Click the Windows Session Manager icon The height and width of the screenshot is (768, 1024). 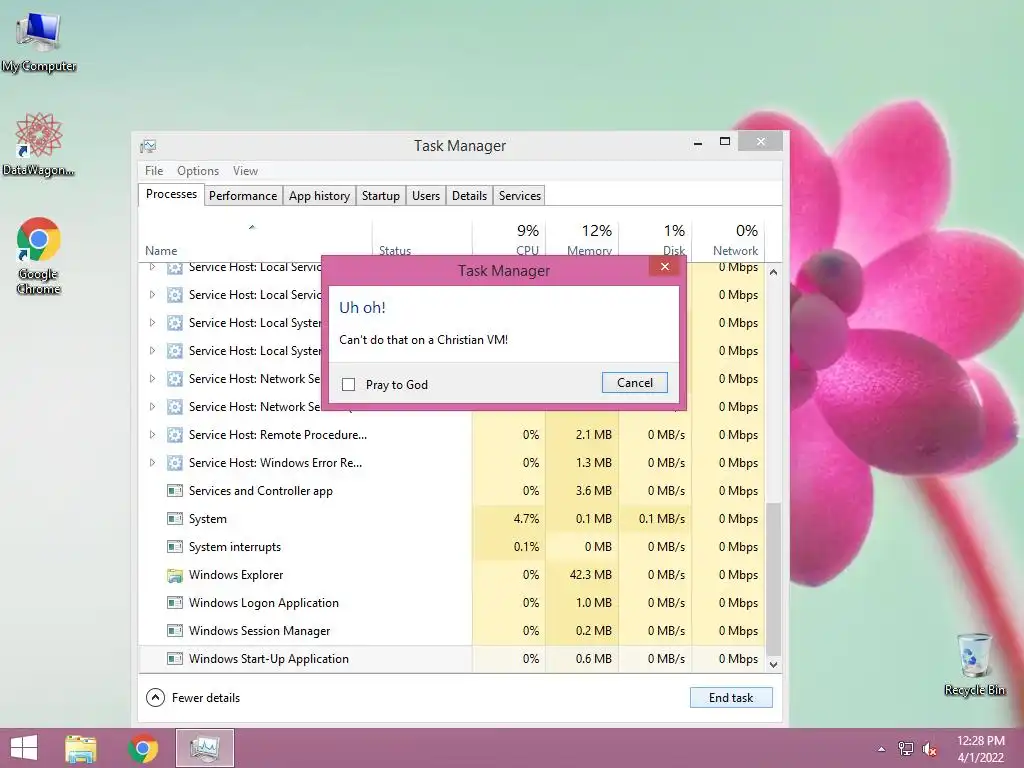(174, 632)
